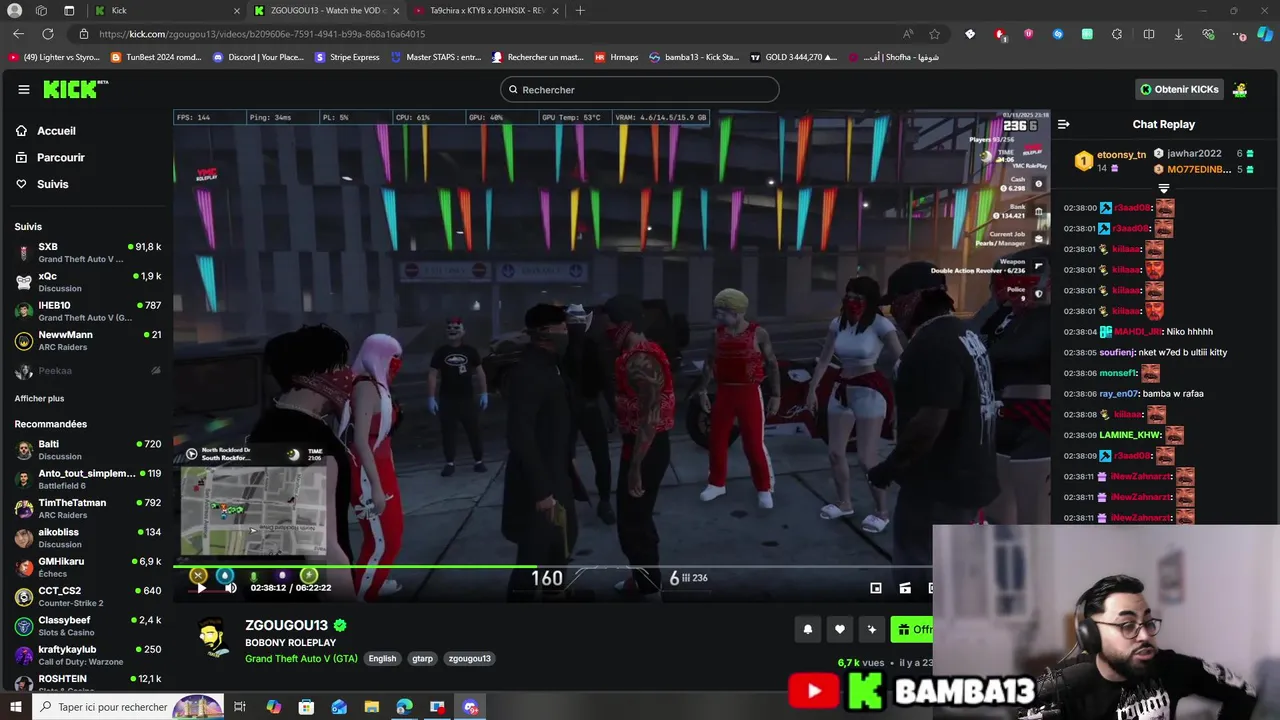Screen dimensions: 1280x720
Task: Expand the gifters leaderboard chevron
Action: click(x=1163, y=188)
